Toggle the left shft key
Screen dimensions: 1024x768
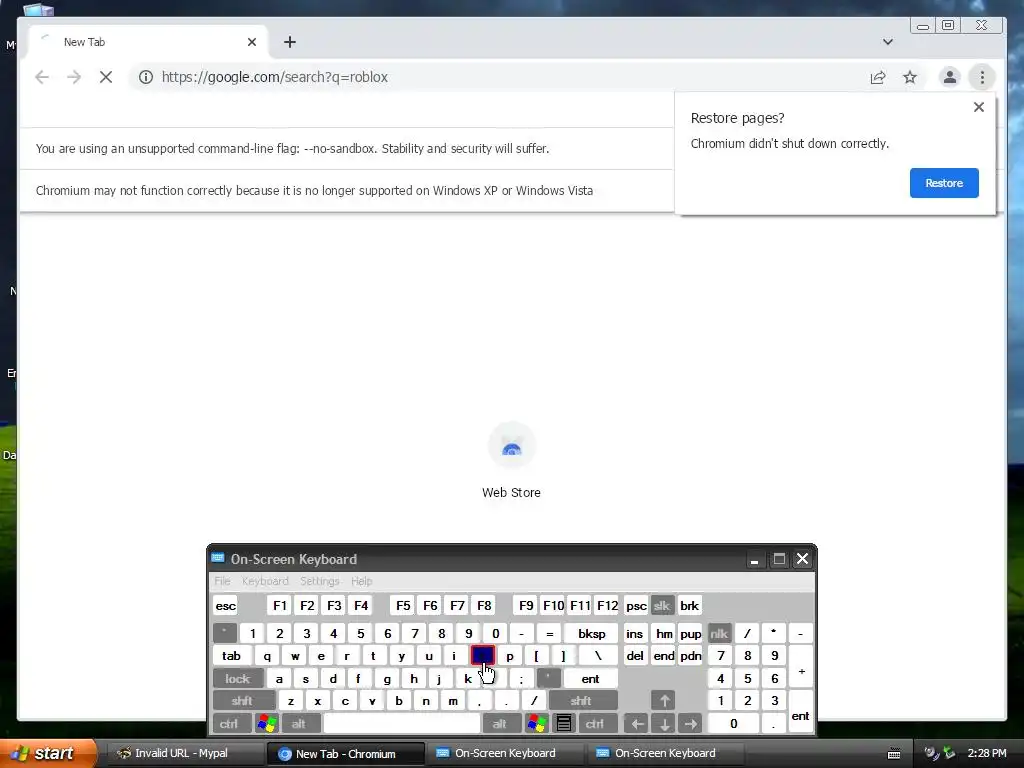pyautogui.click(x=242, y=701)
